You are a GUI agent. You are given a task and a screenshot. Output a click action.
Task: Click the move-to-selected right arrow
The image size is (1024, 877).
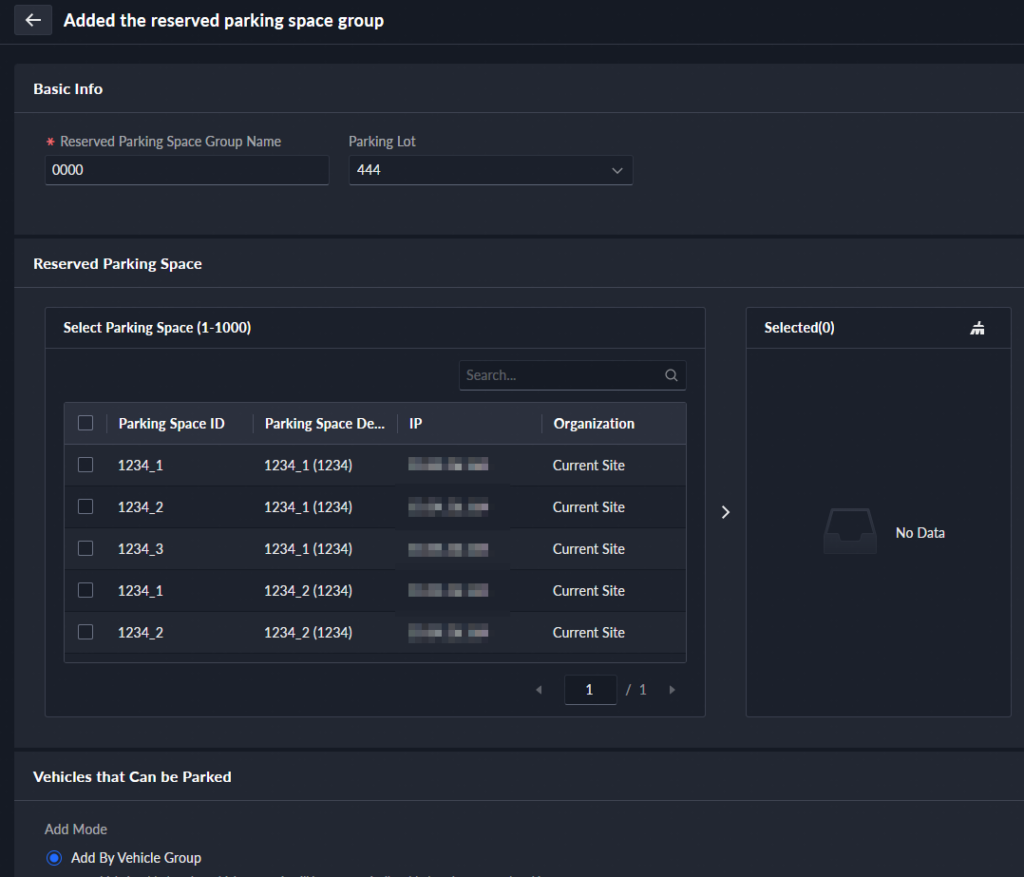click(x=726, y=512)
